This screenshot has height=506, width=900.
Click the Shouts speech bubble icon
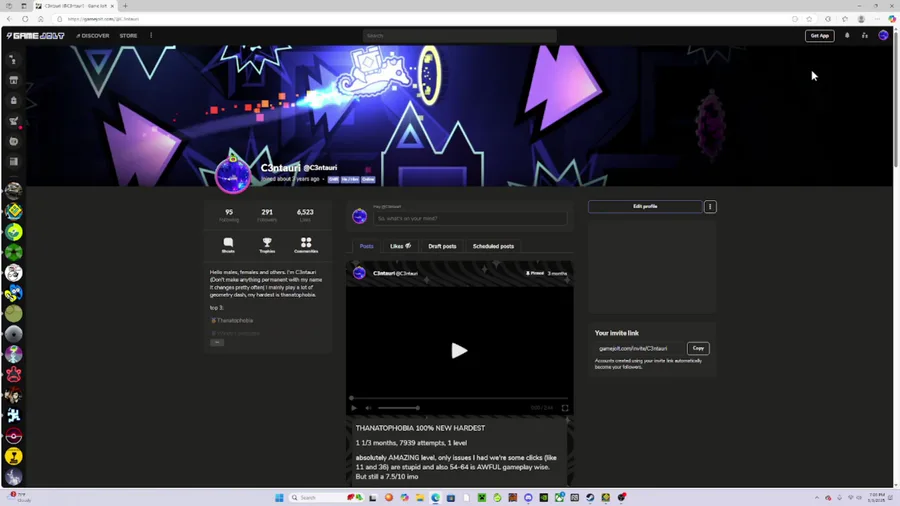pos(228,245)
